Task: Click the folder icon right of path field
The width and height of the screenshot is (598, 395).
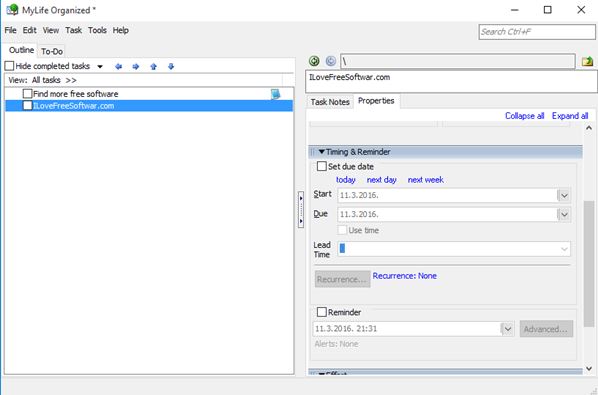Action: 587,61
